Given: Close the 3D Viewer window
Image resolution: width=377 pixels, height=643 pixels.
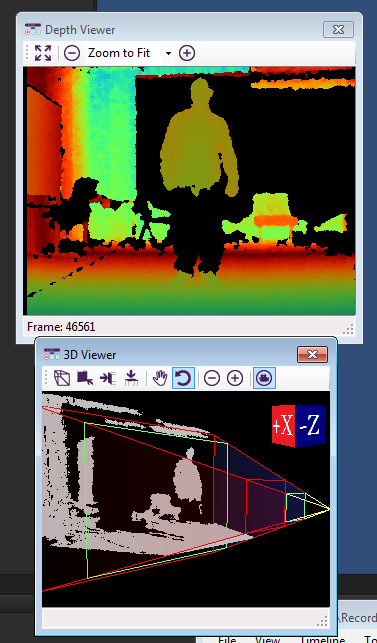Looking at the screenshot, I should point(312,354).
